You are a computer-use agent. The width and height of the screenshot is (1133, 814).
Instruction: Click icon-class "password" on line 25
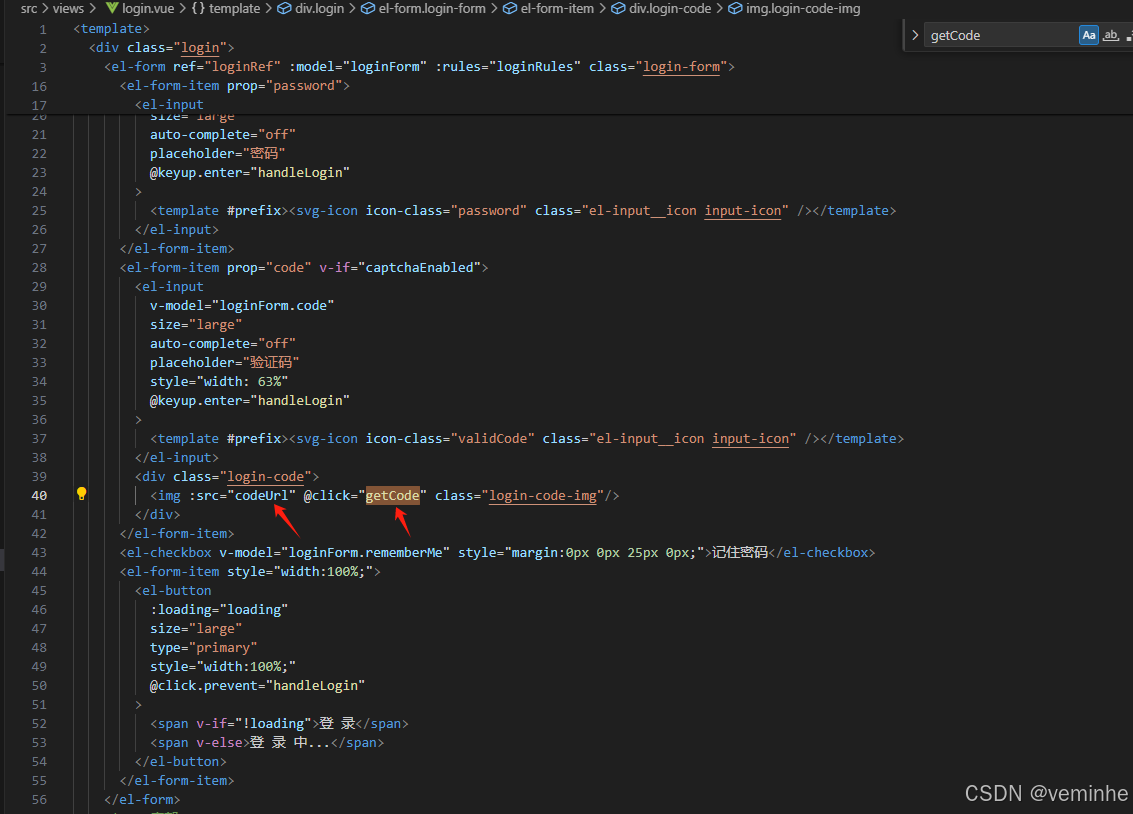click(x=447, y=211)
